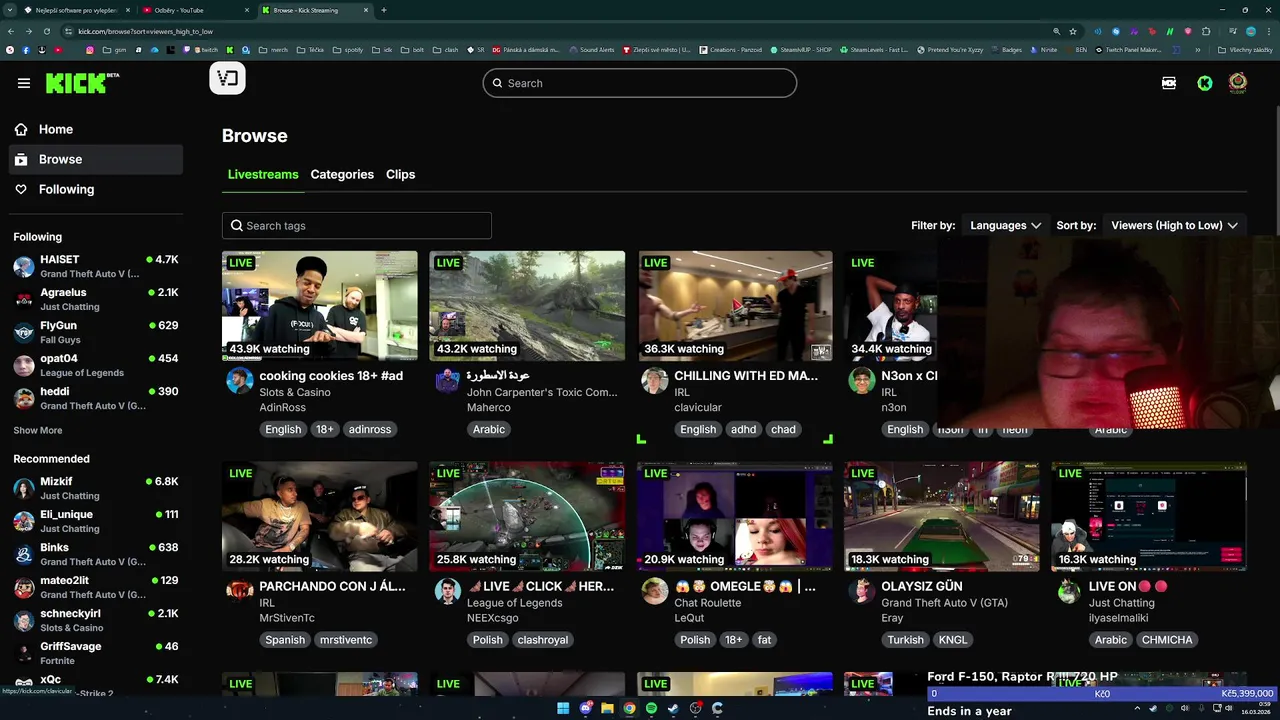Open heddi followed channel

[x=96, y=398]
